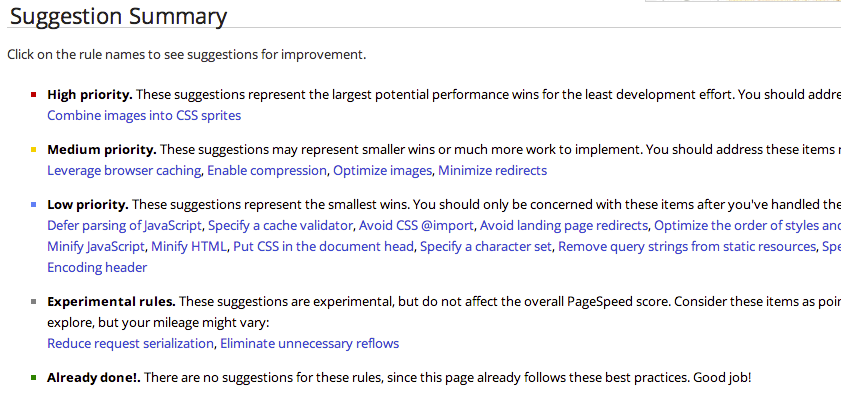The width and height of the screenshot is (845, 395).
Task: Click the Avoid CSS @import link
Action: pyautogui.click(x=416, y=225)
